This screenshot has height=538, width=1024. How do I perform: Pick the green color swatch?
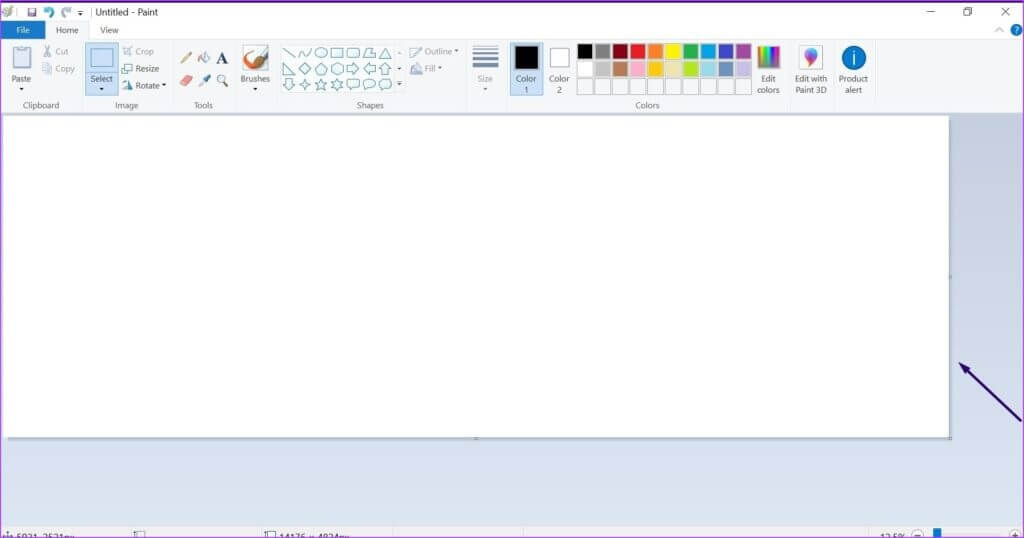[691, 52]
